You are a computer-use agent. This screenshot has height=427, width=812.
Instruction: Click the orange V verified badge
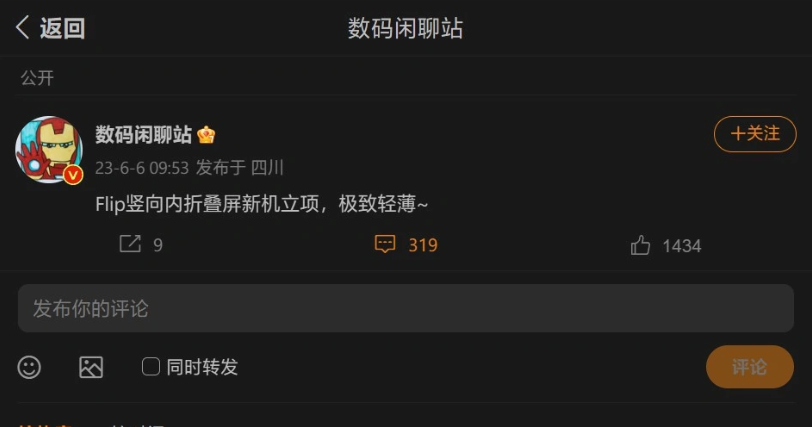click(73, 175)
